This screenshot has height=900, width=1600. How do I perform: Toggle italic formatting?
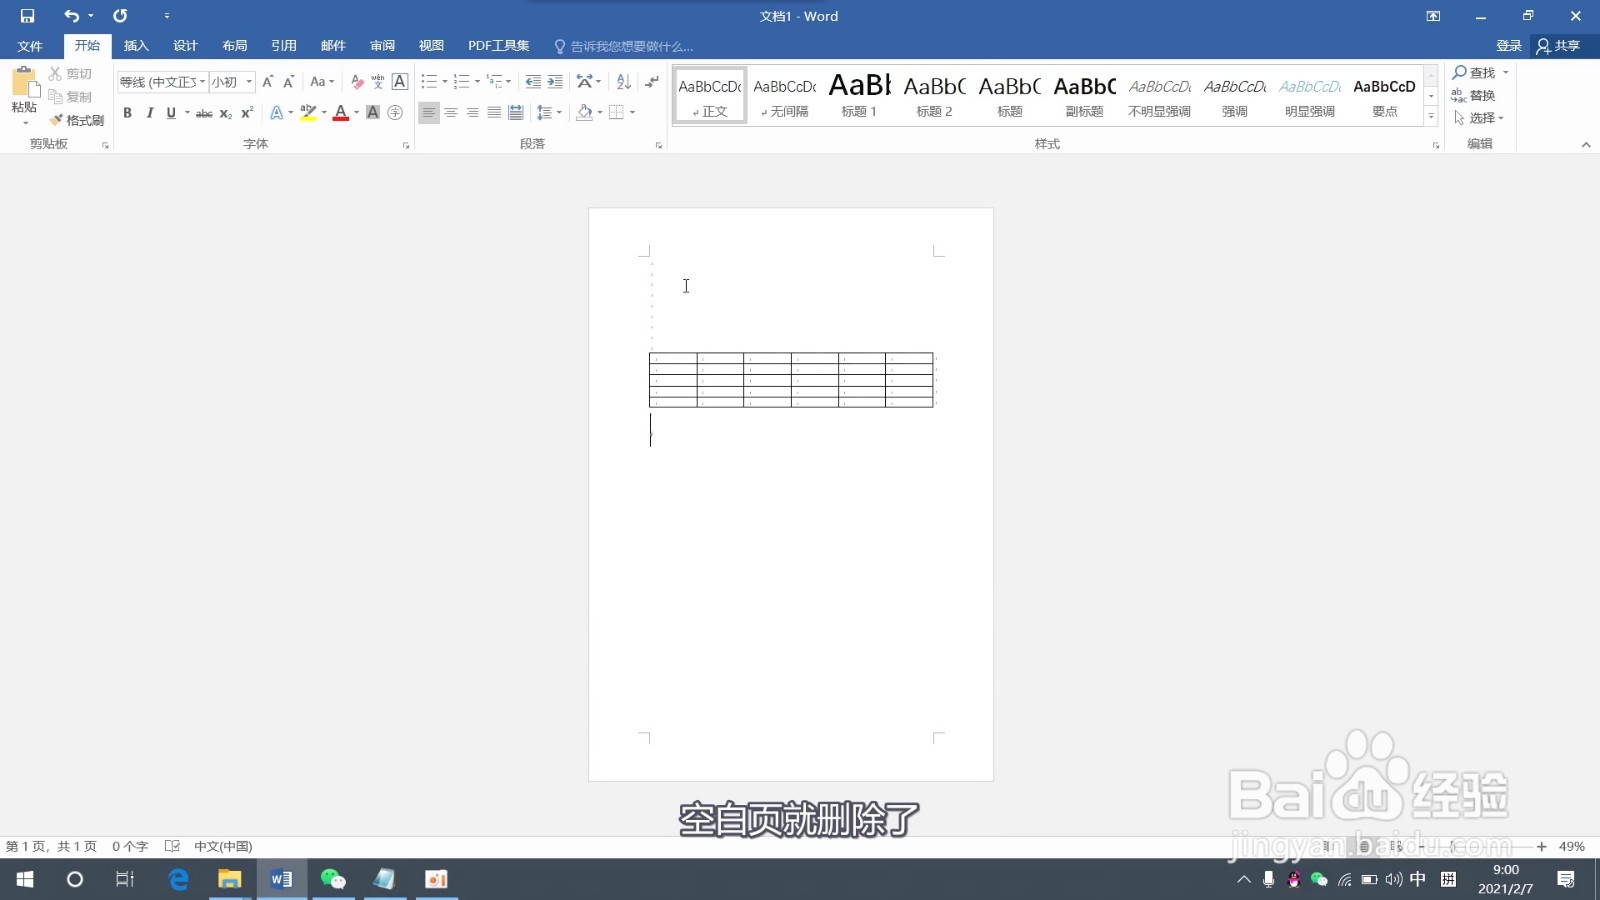pos(149,113)
